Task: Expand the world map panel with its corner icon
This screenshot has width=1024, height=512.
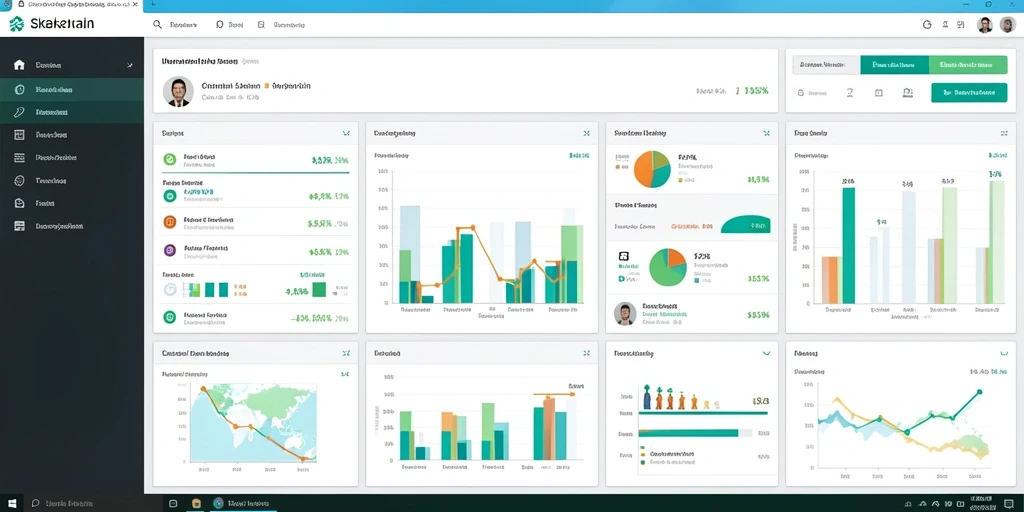Action: pos(346,353)
